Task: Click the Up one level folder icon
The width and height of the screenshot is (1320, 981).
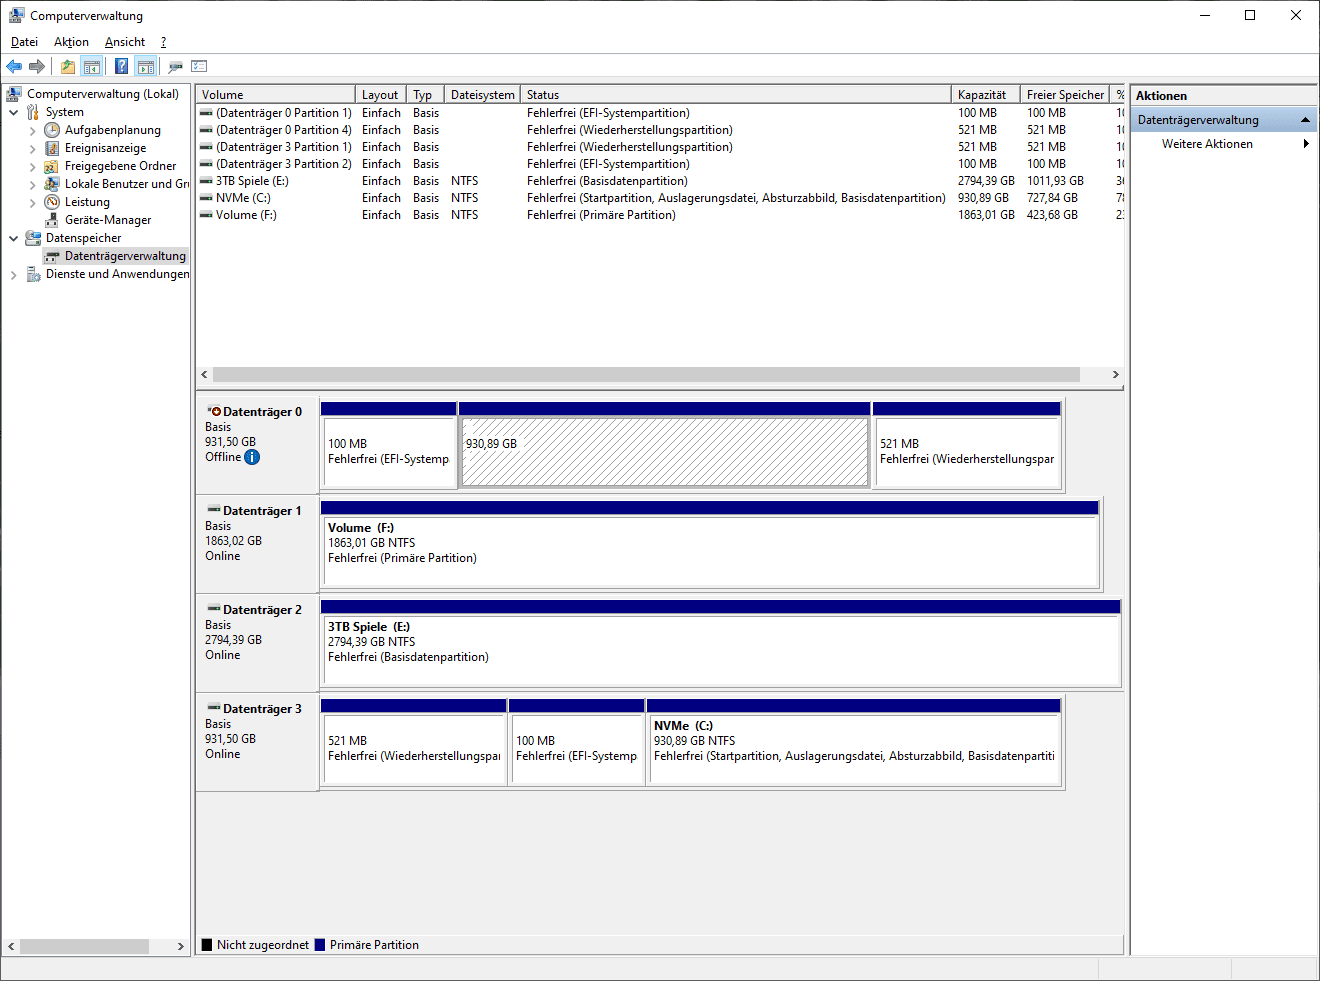Action: tap(67, 67)
